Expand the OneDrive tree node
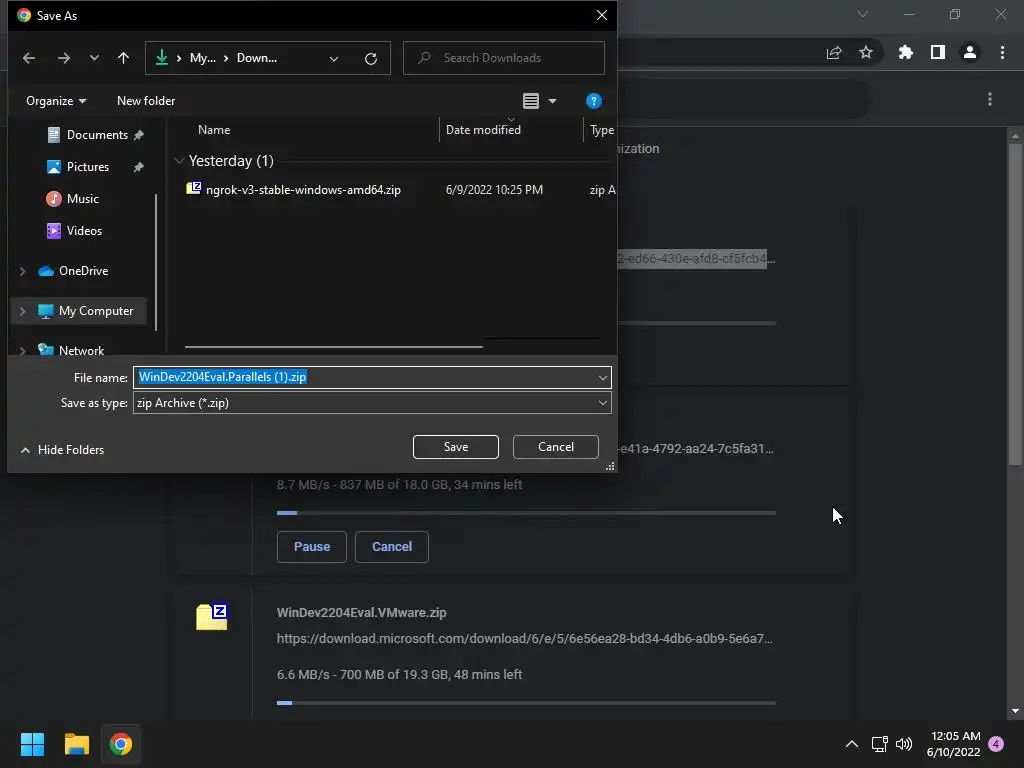Viewport: 1024px width, 768px height. (x=23, y=271)
